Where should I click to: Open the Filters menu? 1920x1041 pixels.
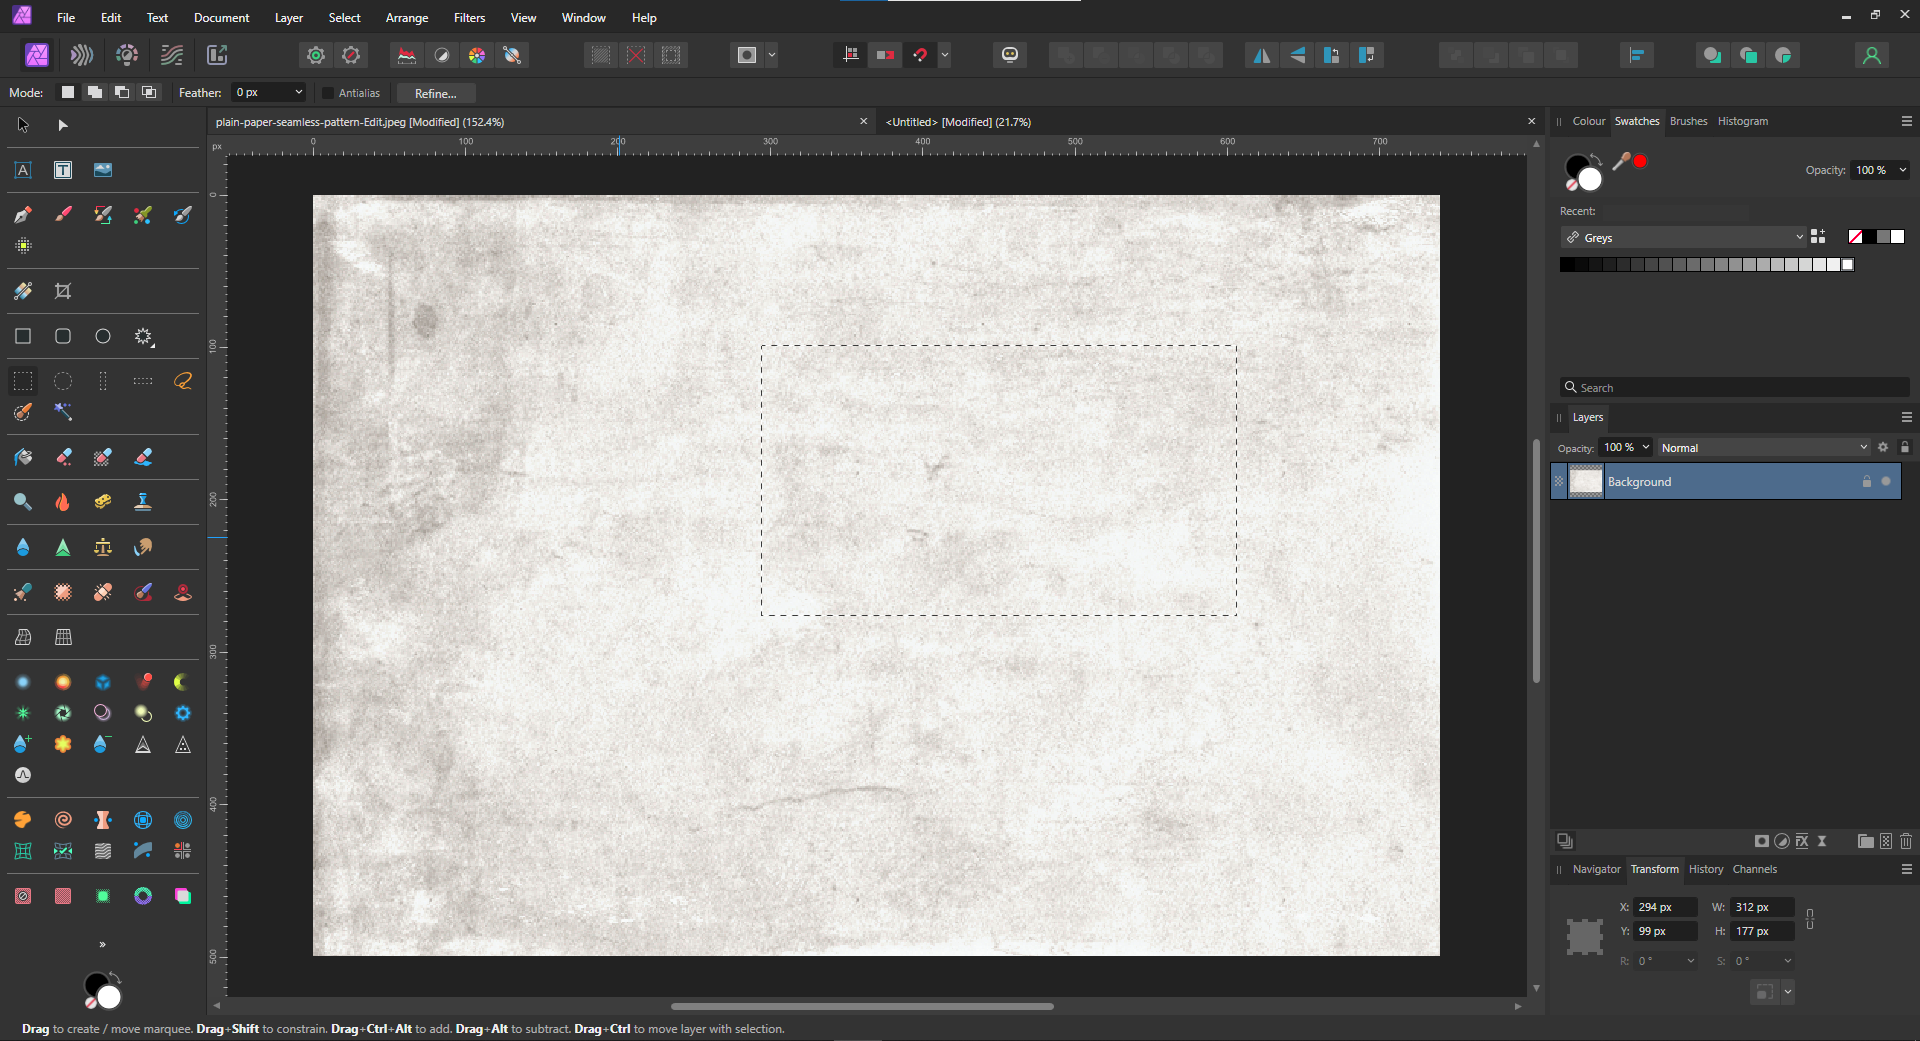tap(469, 18)
